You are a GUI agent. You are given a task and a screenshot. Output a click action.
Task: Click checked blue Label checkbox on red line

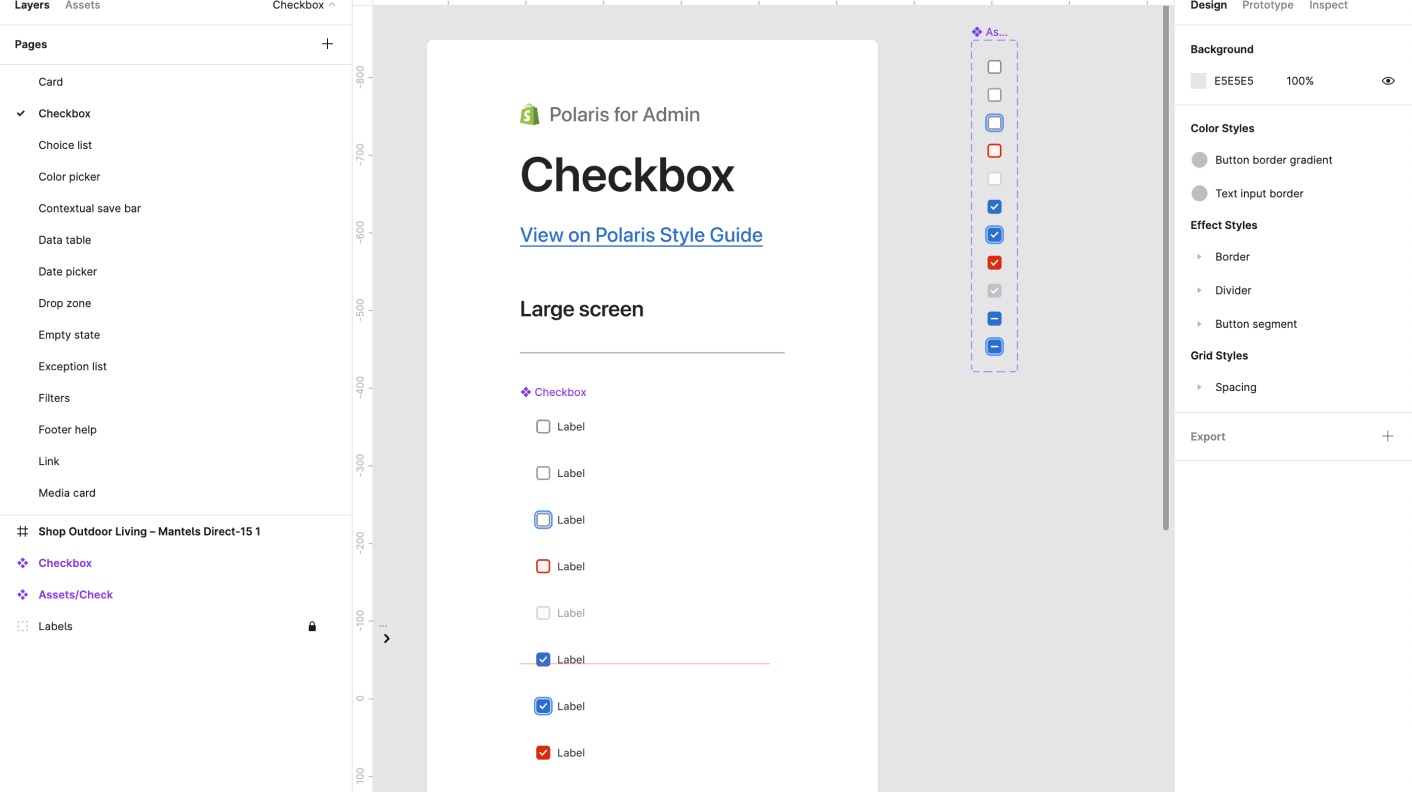(543, 659)
